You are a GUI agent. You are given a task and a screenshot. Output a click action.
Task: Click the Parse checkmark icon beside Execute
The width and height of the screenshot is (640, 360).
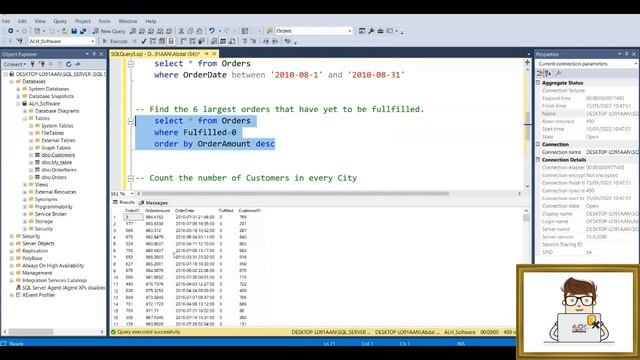pos(144,41)
